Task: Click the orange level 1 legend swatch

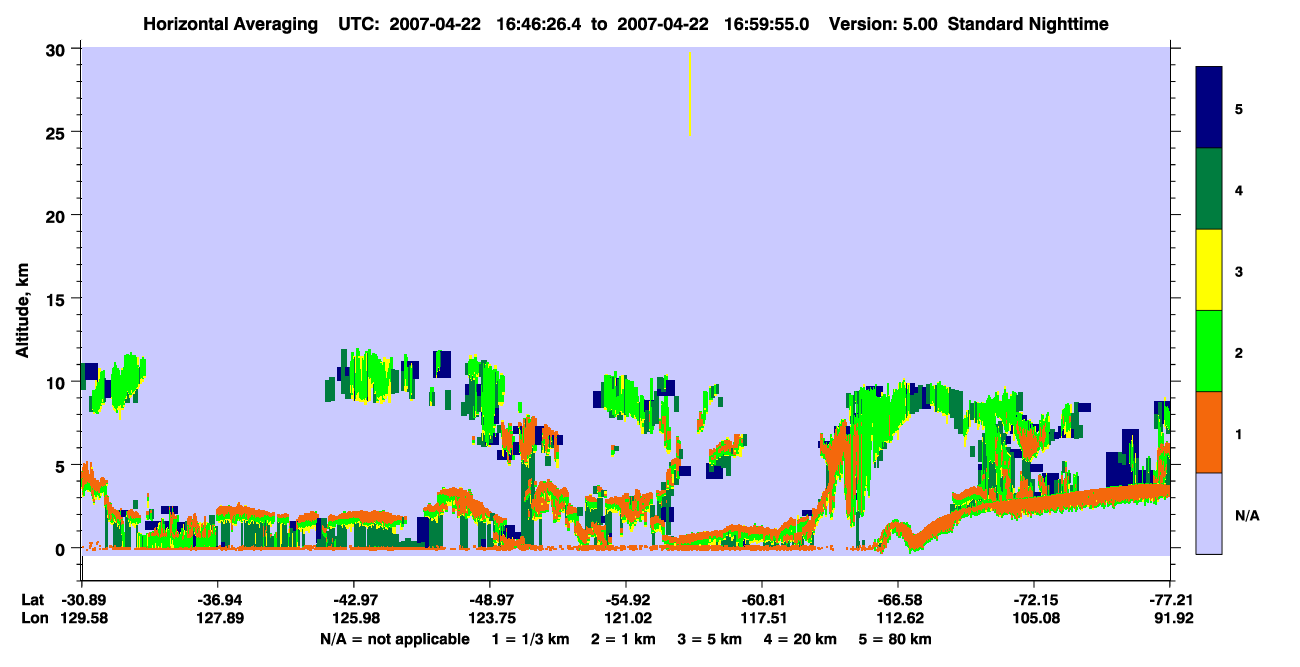Action: 1209,432
